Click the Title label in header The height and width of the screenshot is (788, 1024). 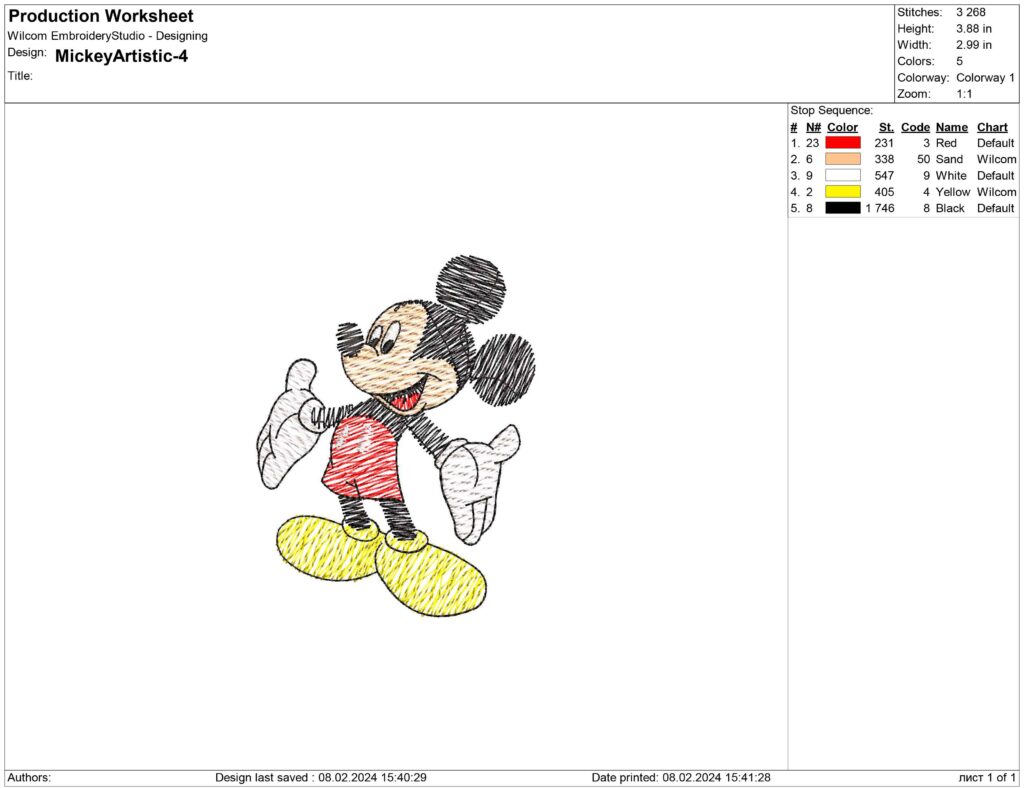pyautogui.click(x=20, y=76)
